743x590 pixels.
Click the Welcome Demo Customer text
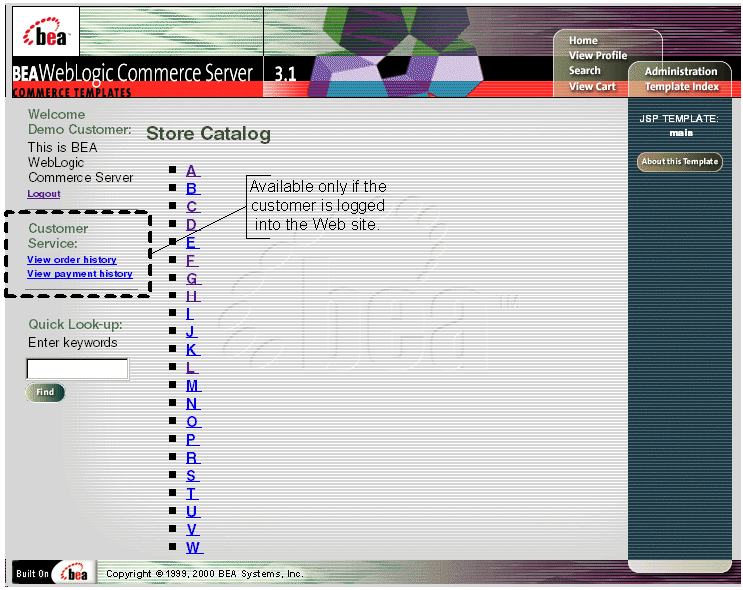coord(80,122)
